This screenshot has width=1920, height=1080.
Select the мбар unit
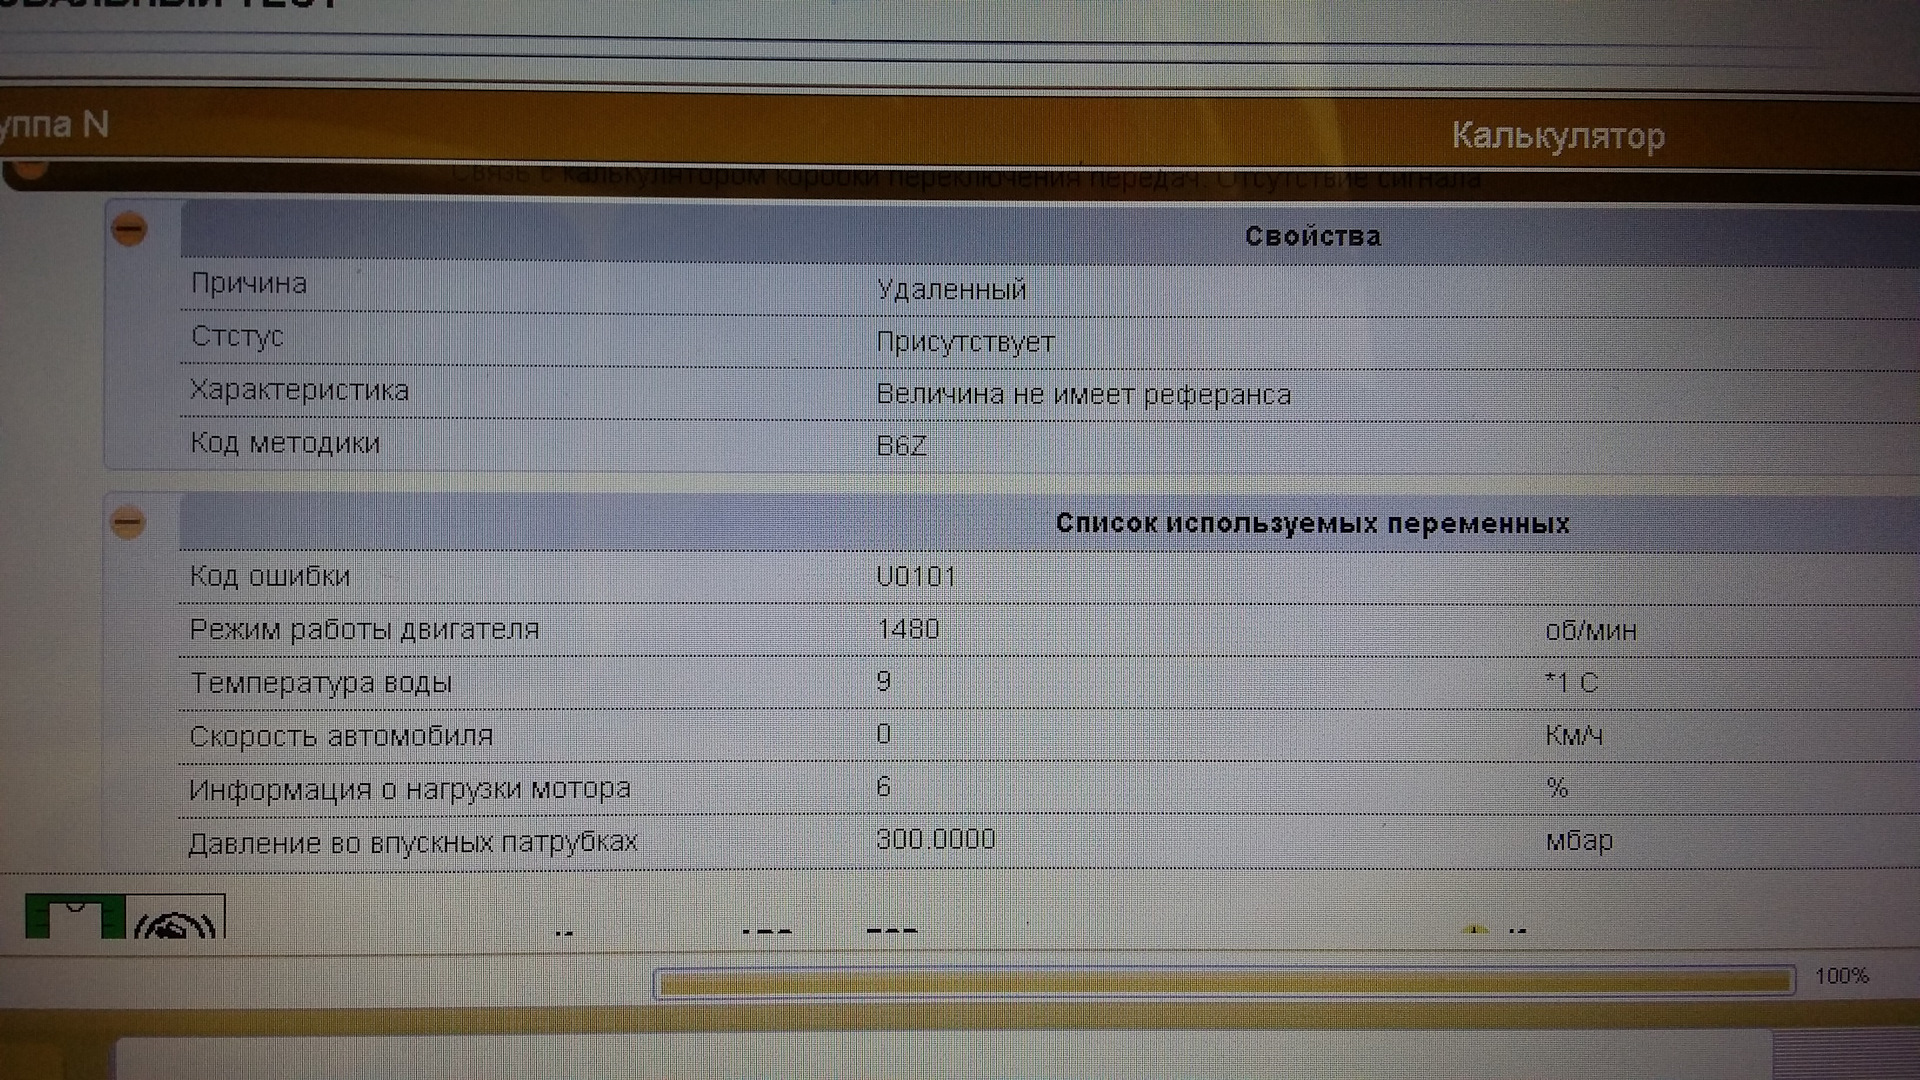pos(1579,840)
